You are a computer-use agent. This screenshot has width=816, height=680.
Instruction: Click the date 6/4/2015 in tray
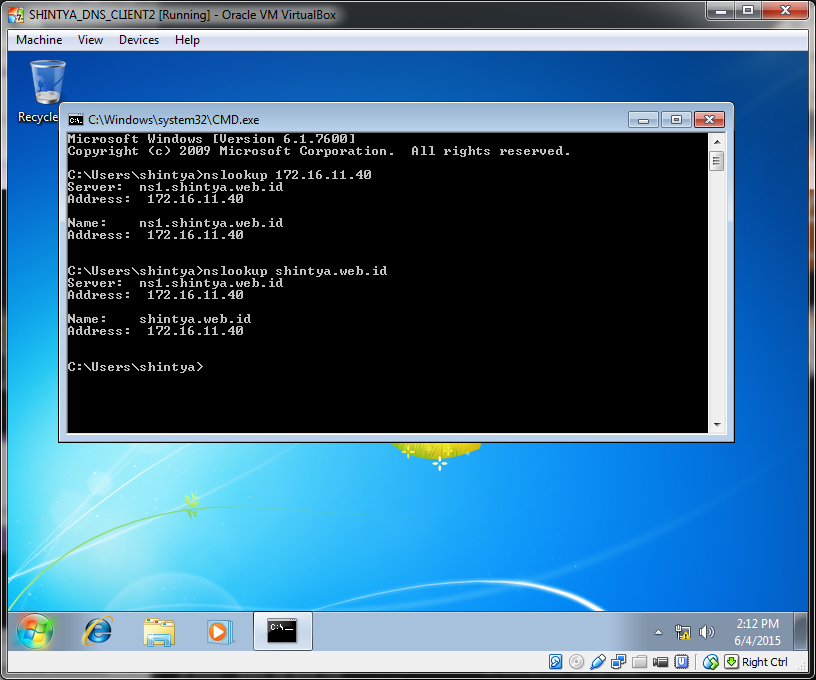[x=757, y=640]
